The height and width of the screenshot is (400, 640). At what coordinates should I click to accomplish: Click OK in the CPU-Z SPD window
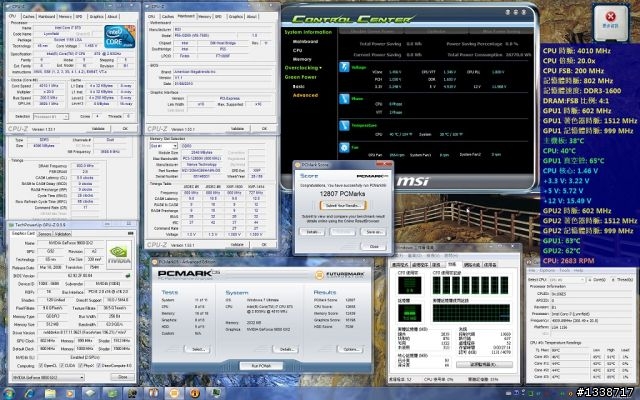(264, 244)
